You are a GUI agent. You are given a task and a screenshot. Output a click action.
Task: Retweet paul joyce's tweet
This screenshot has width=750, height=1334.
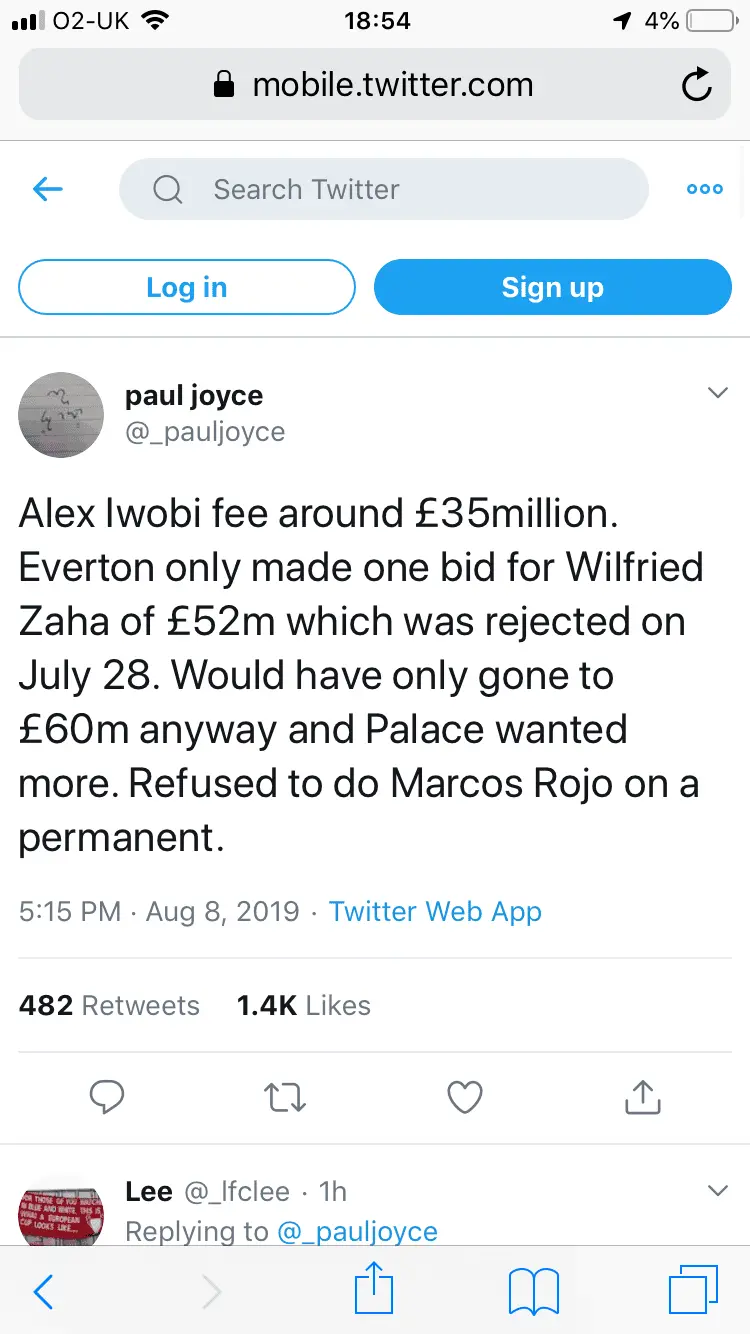pyautogui.click(x=285, y=1098)
